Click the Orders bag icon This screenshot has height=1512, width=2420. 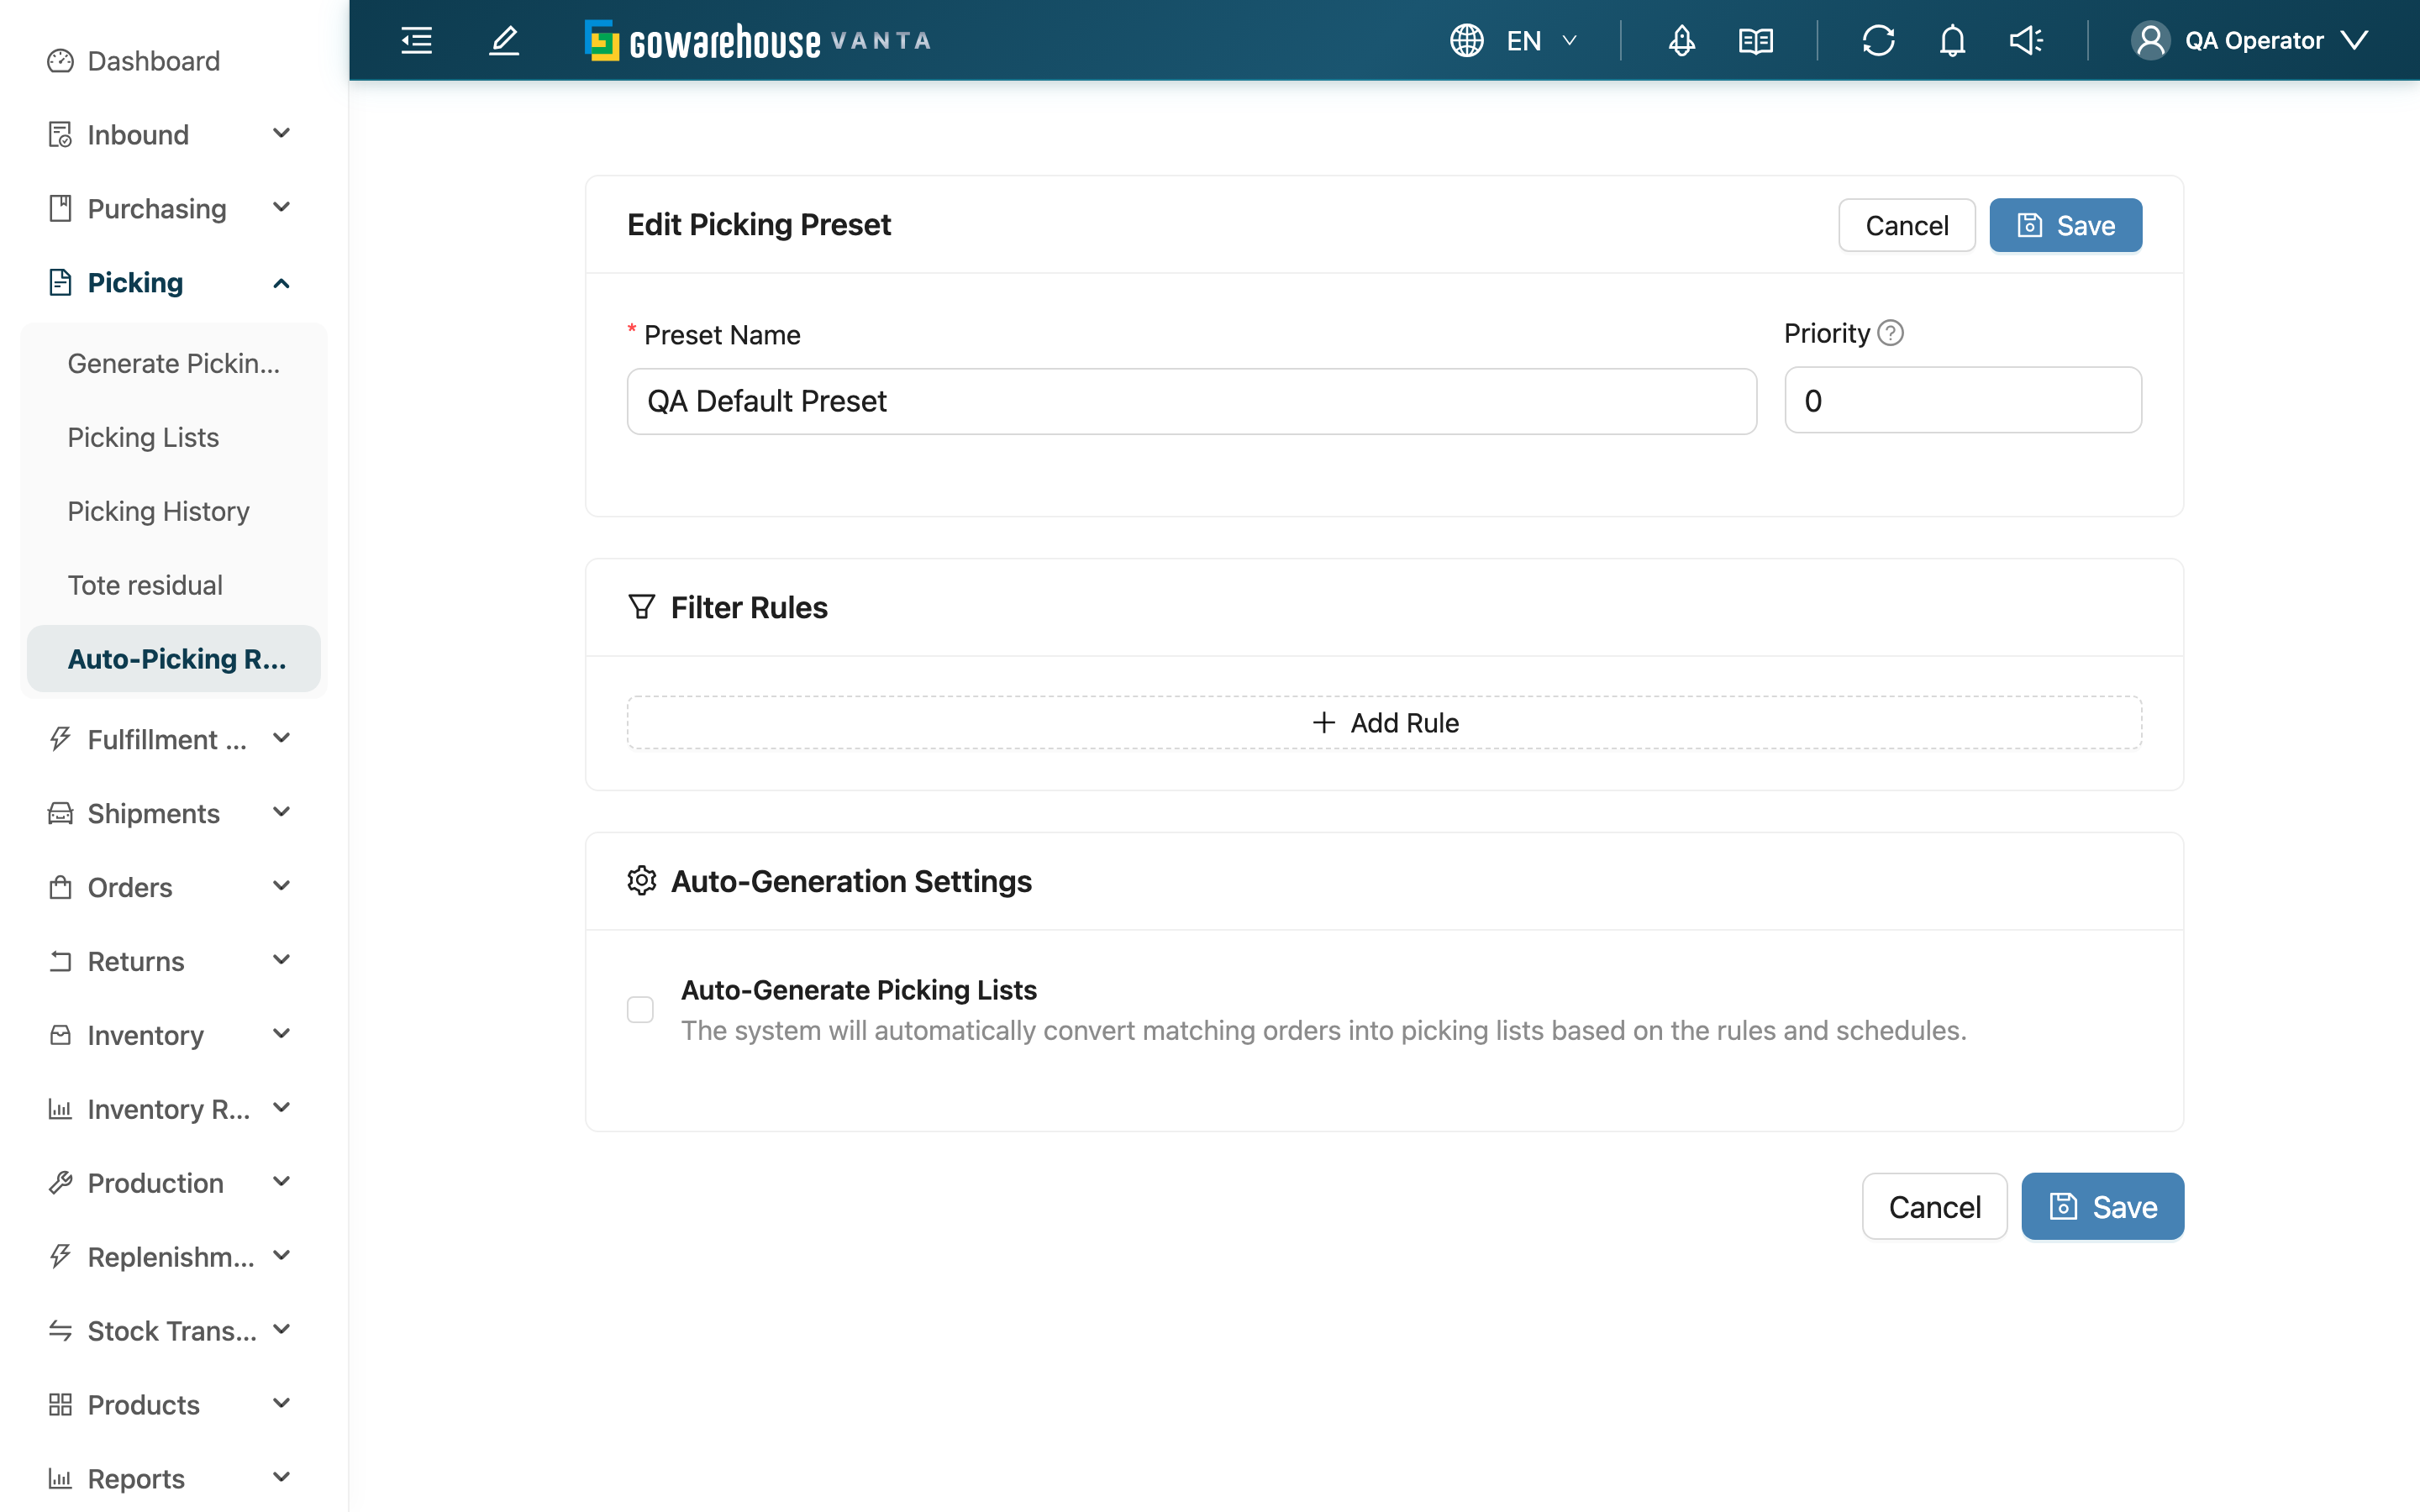[60, 887]
